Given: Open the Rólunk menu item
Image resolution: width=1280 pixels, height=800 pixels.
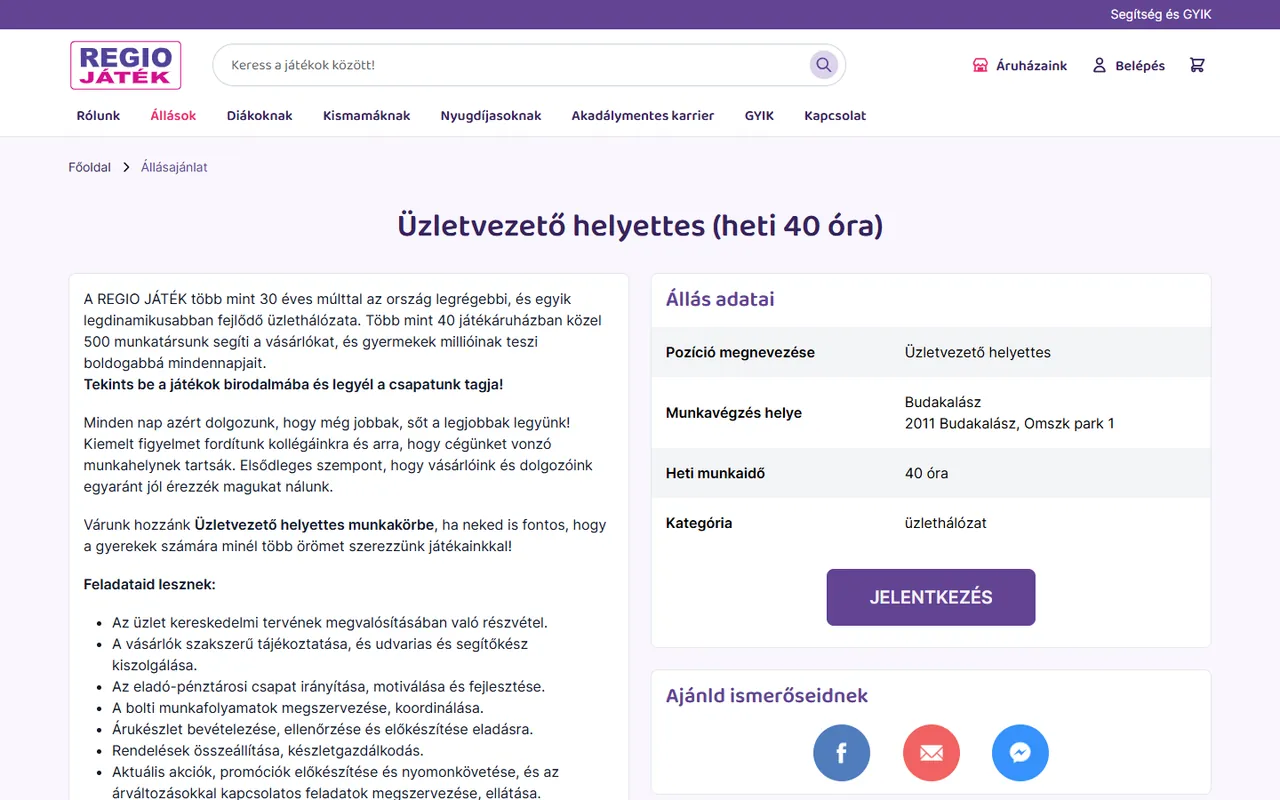Looking at the screenshot, I should [98, 116].
